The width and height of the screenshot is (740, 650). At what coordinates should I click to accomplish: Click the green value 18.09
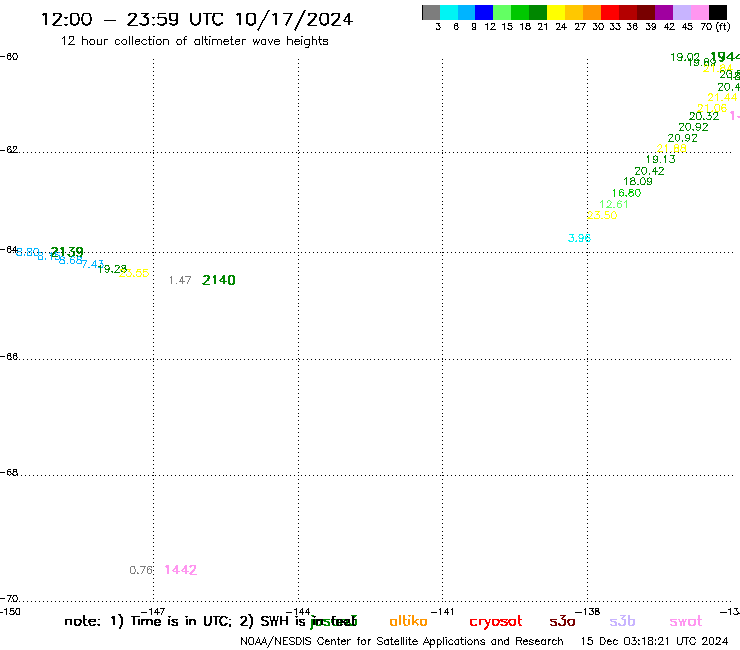pos(638,181)
